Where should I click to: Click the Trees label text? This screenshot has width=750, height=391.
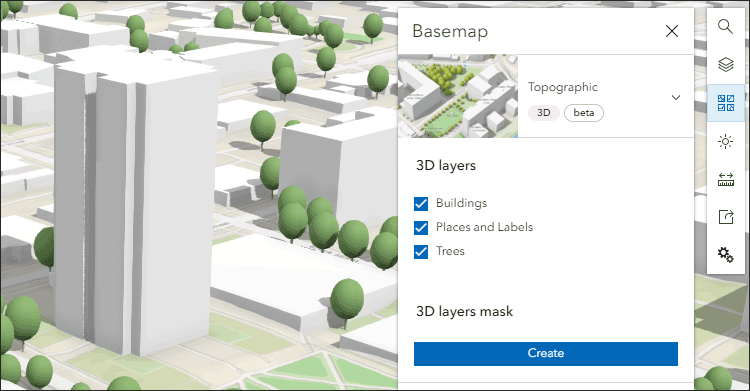(450, 251)
